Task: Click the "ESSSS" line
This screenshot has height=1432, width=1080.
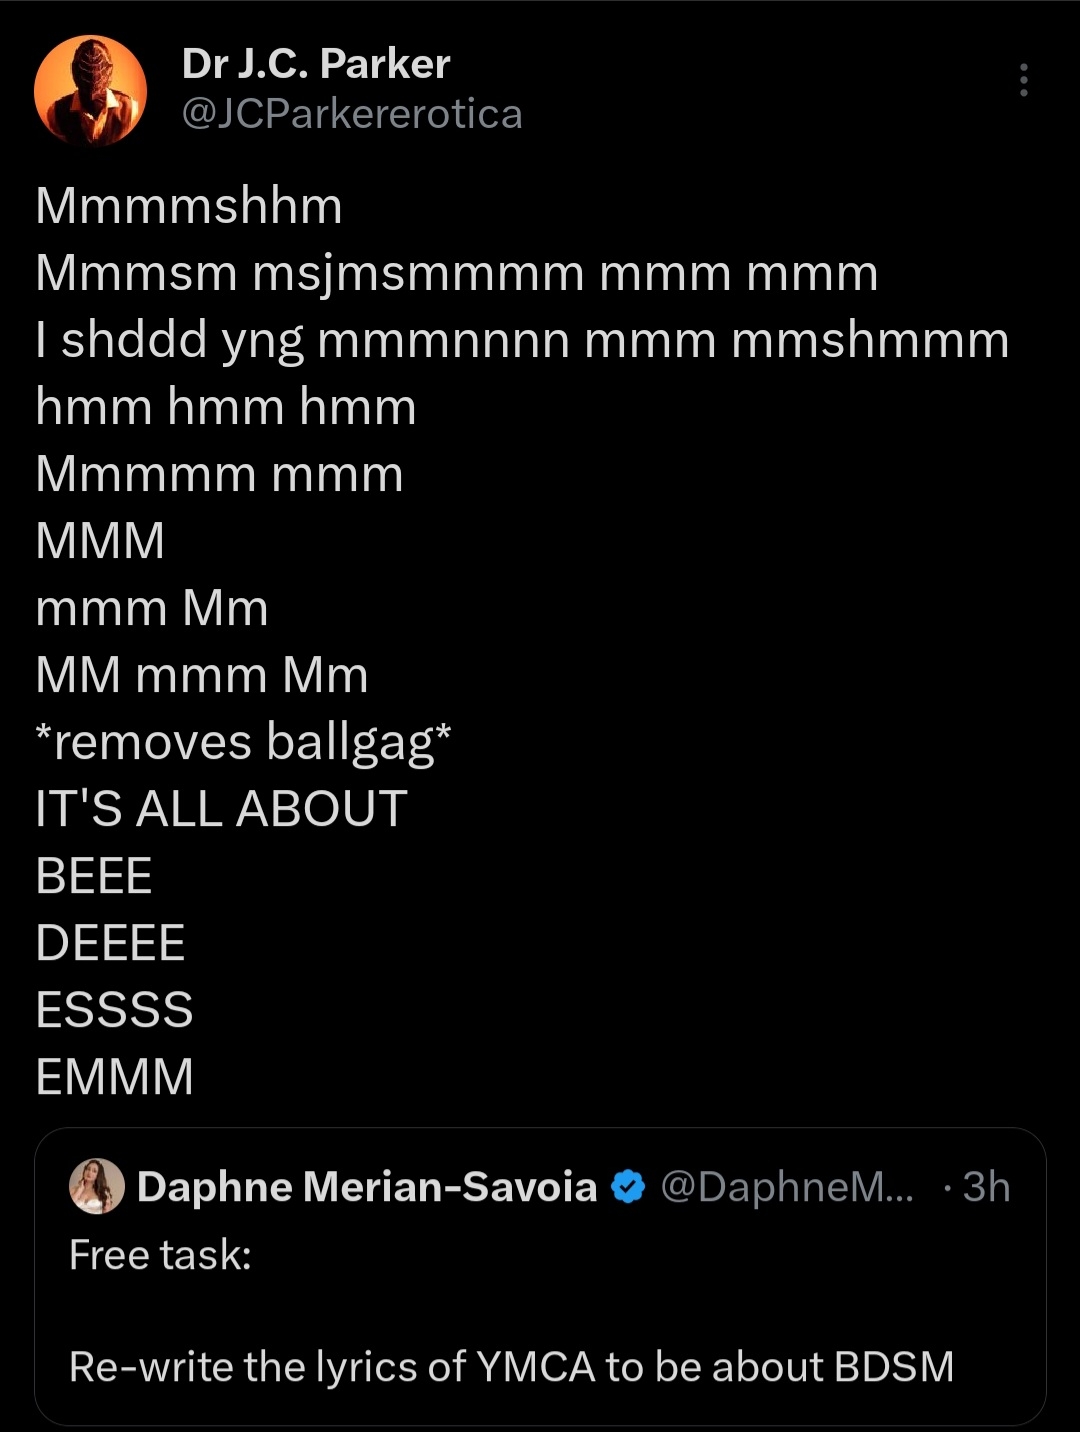Action: [114, 1010]
